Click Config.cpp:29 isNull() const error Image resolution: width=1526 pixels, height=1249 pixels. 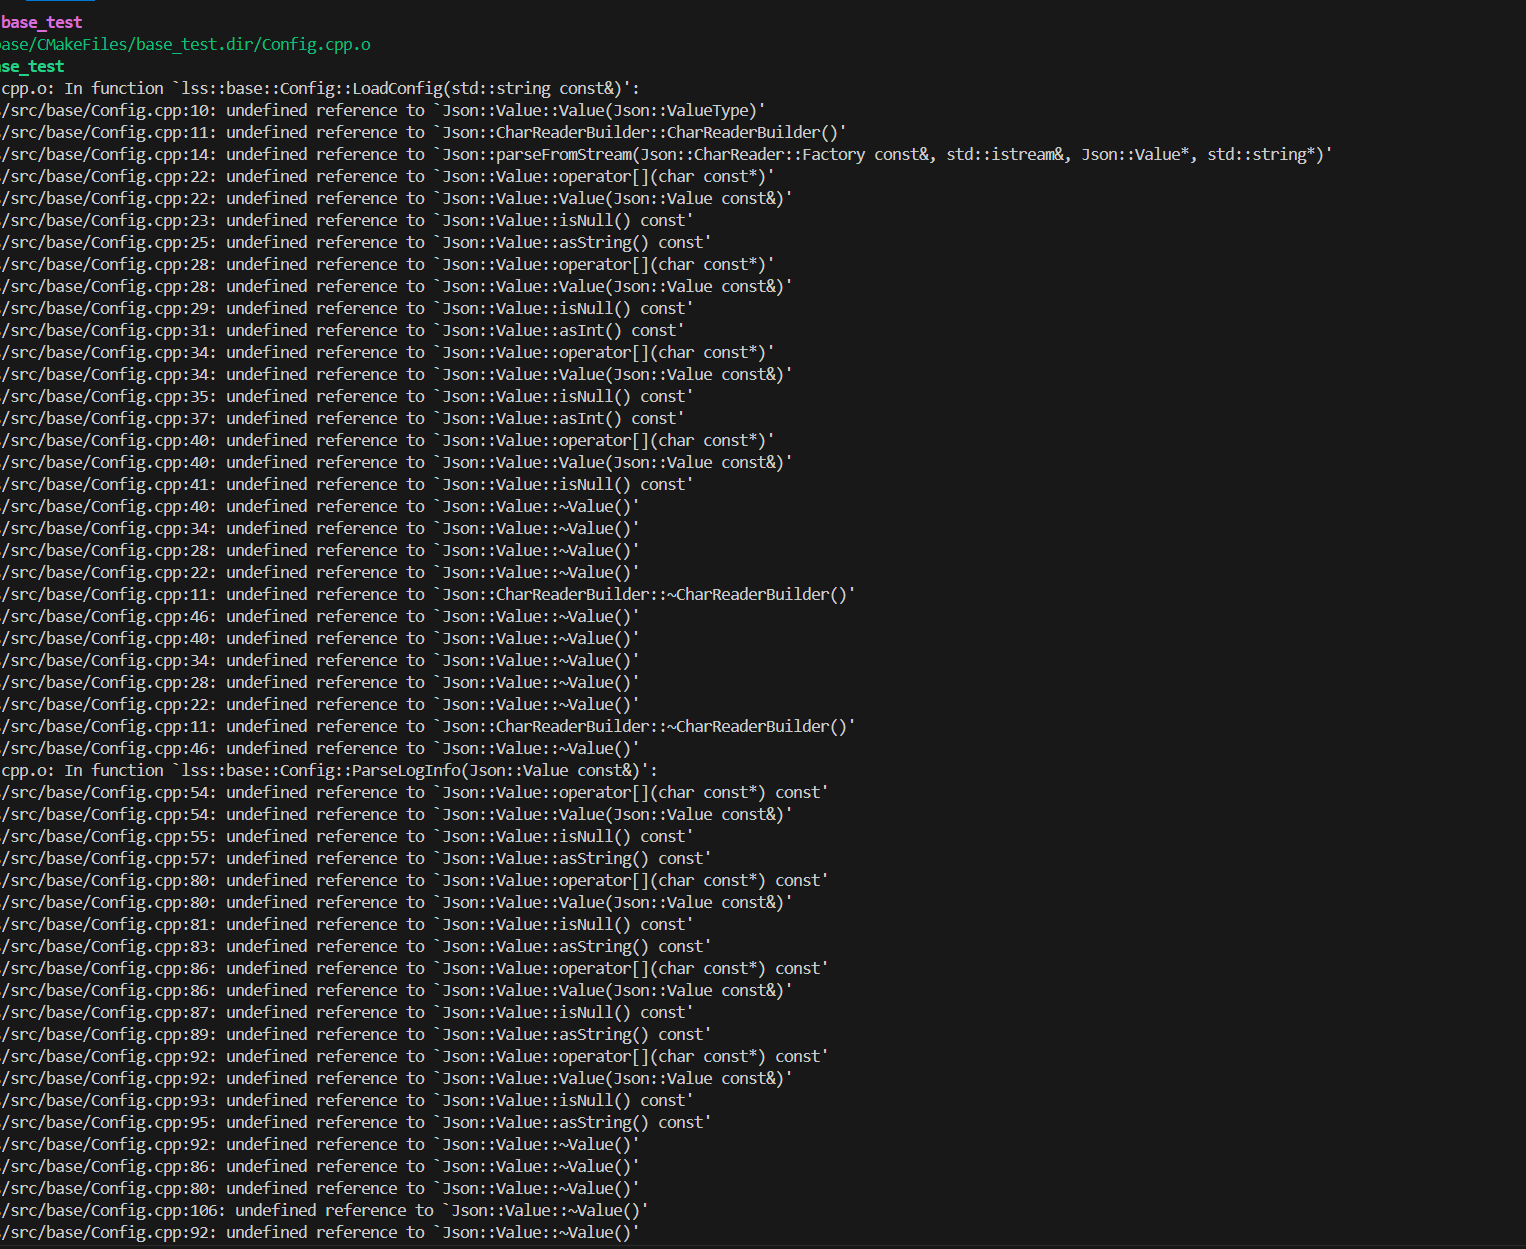pyautogui.click(x=347, y=308)
